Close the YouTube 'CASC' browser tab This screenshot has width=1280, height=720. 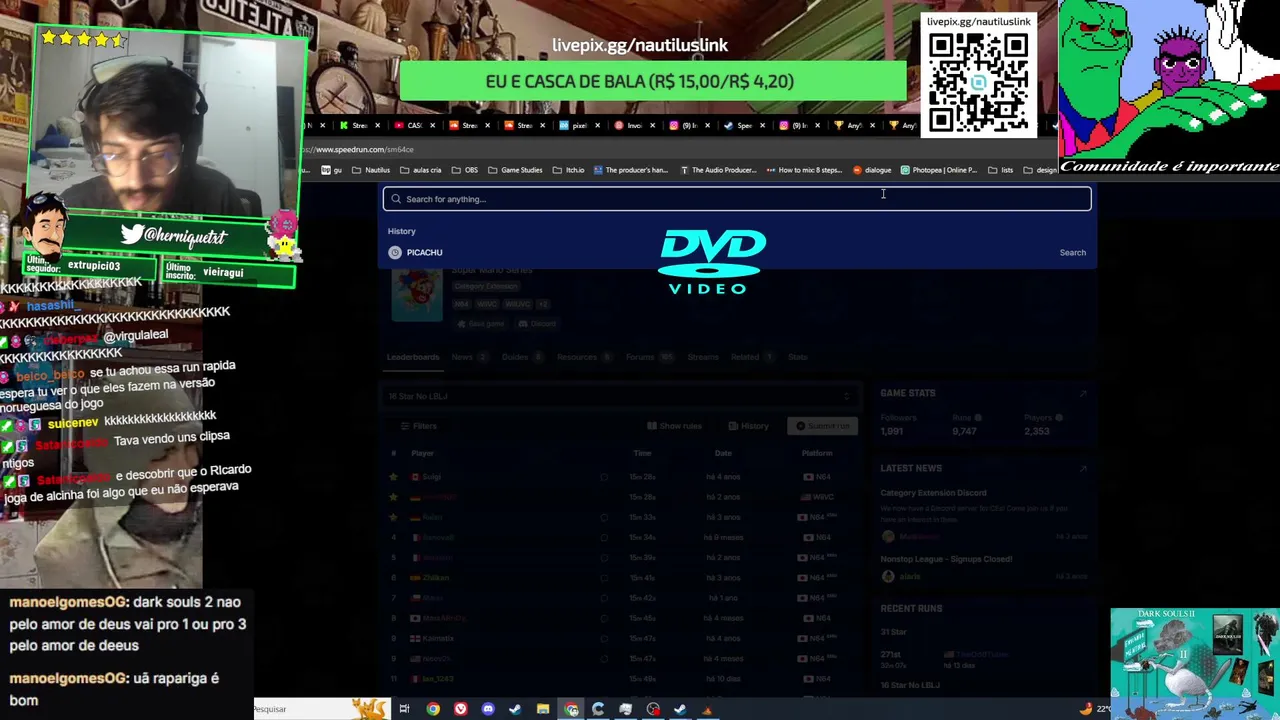coord(432,125)
